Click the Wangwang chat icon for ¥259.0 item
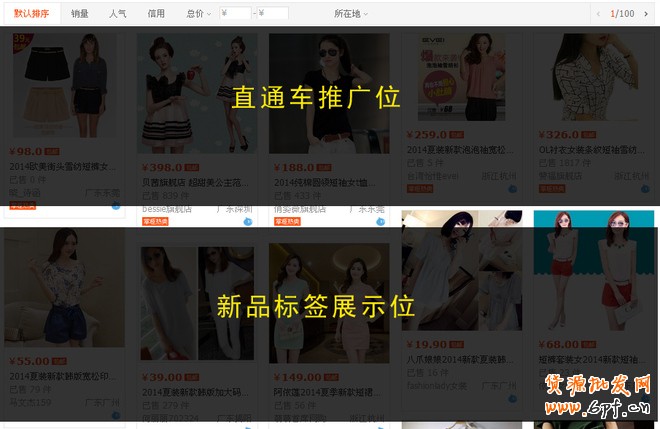Screen dimensions: 660x429 (512, 187)
